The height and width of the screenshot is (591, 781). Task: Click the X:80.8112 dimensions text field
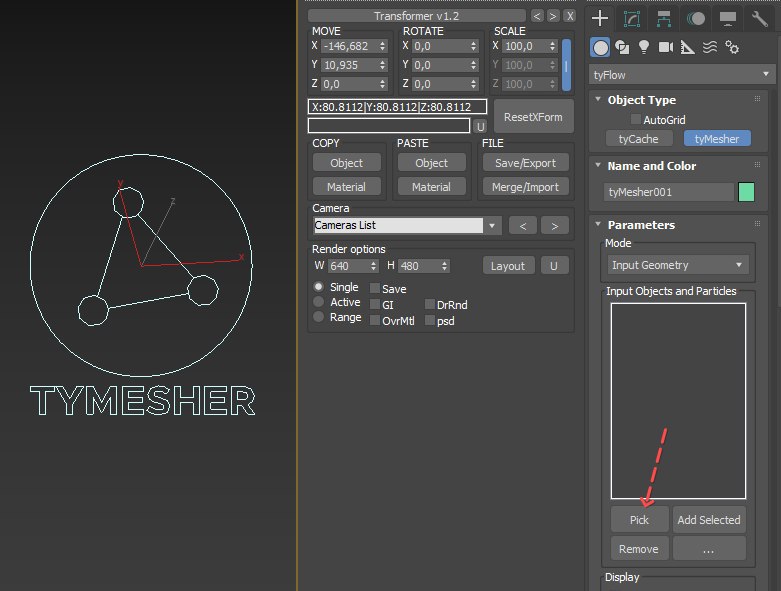pos(397,107)
